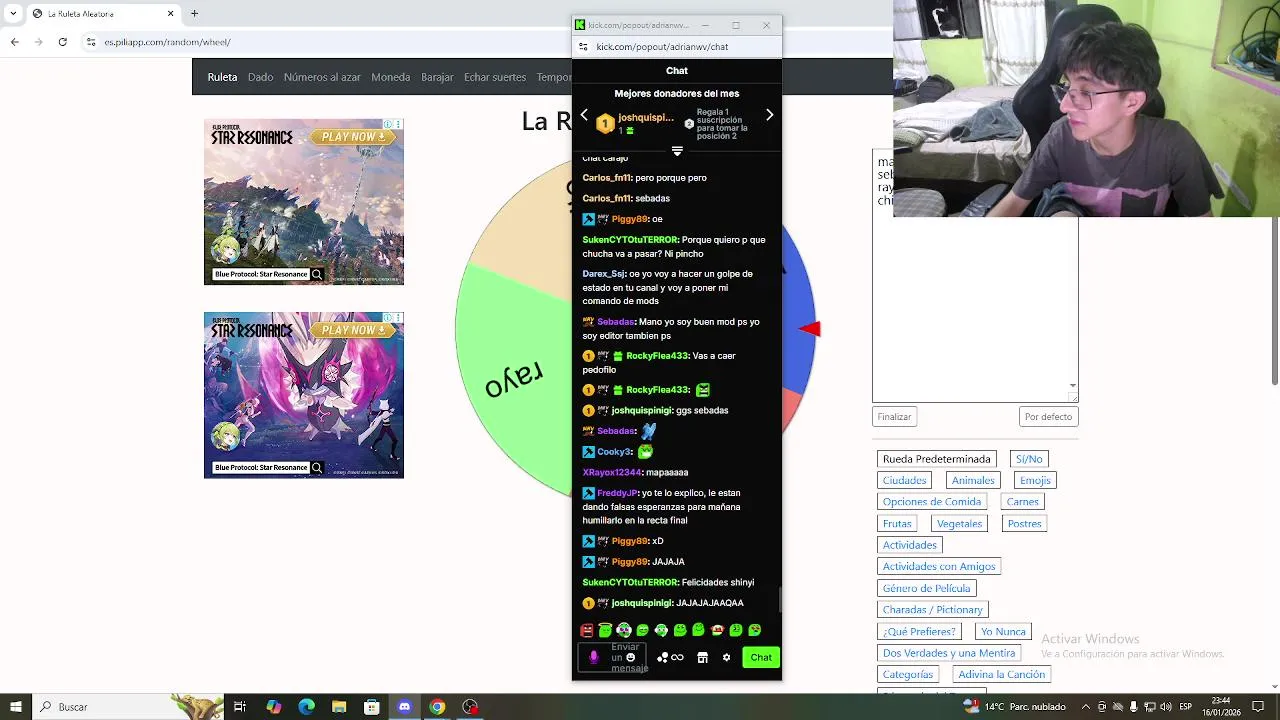Go to next top donor
1280x720 pixels.
click(x=769, y=115)
